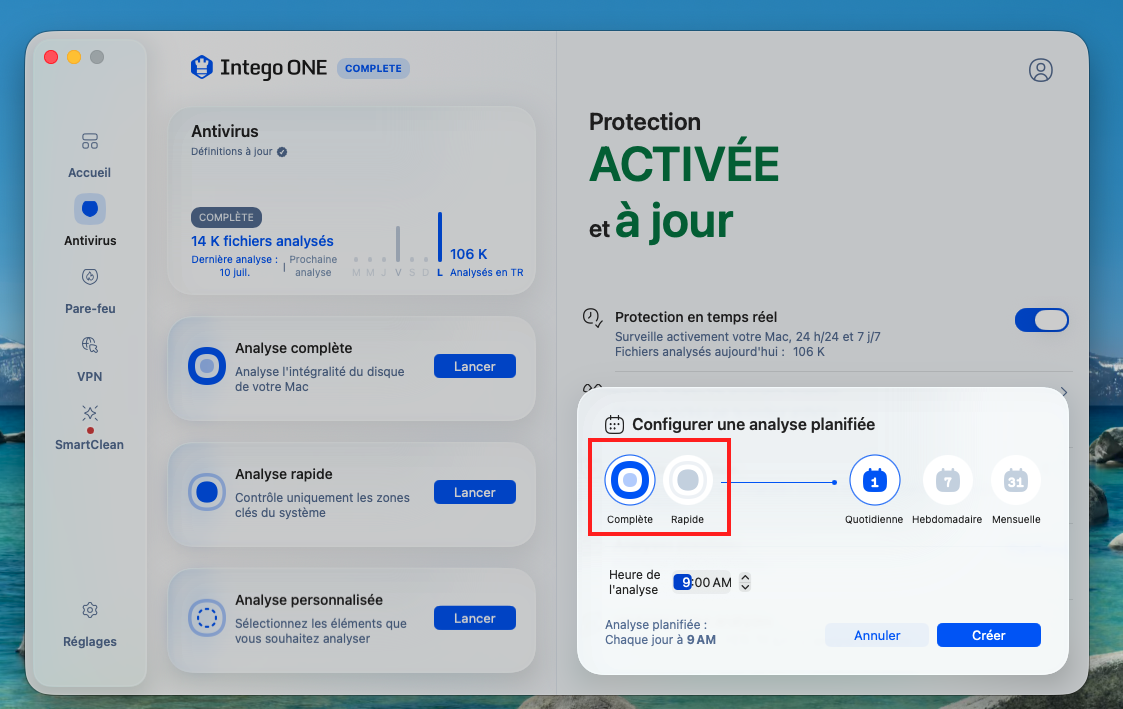
Task: Click the Dernière analyse : 10 juil. text
Action: [x=234, y=266]
